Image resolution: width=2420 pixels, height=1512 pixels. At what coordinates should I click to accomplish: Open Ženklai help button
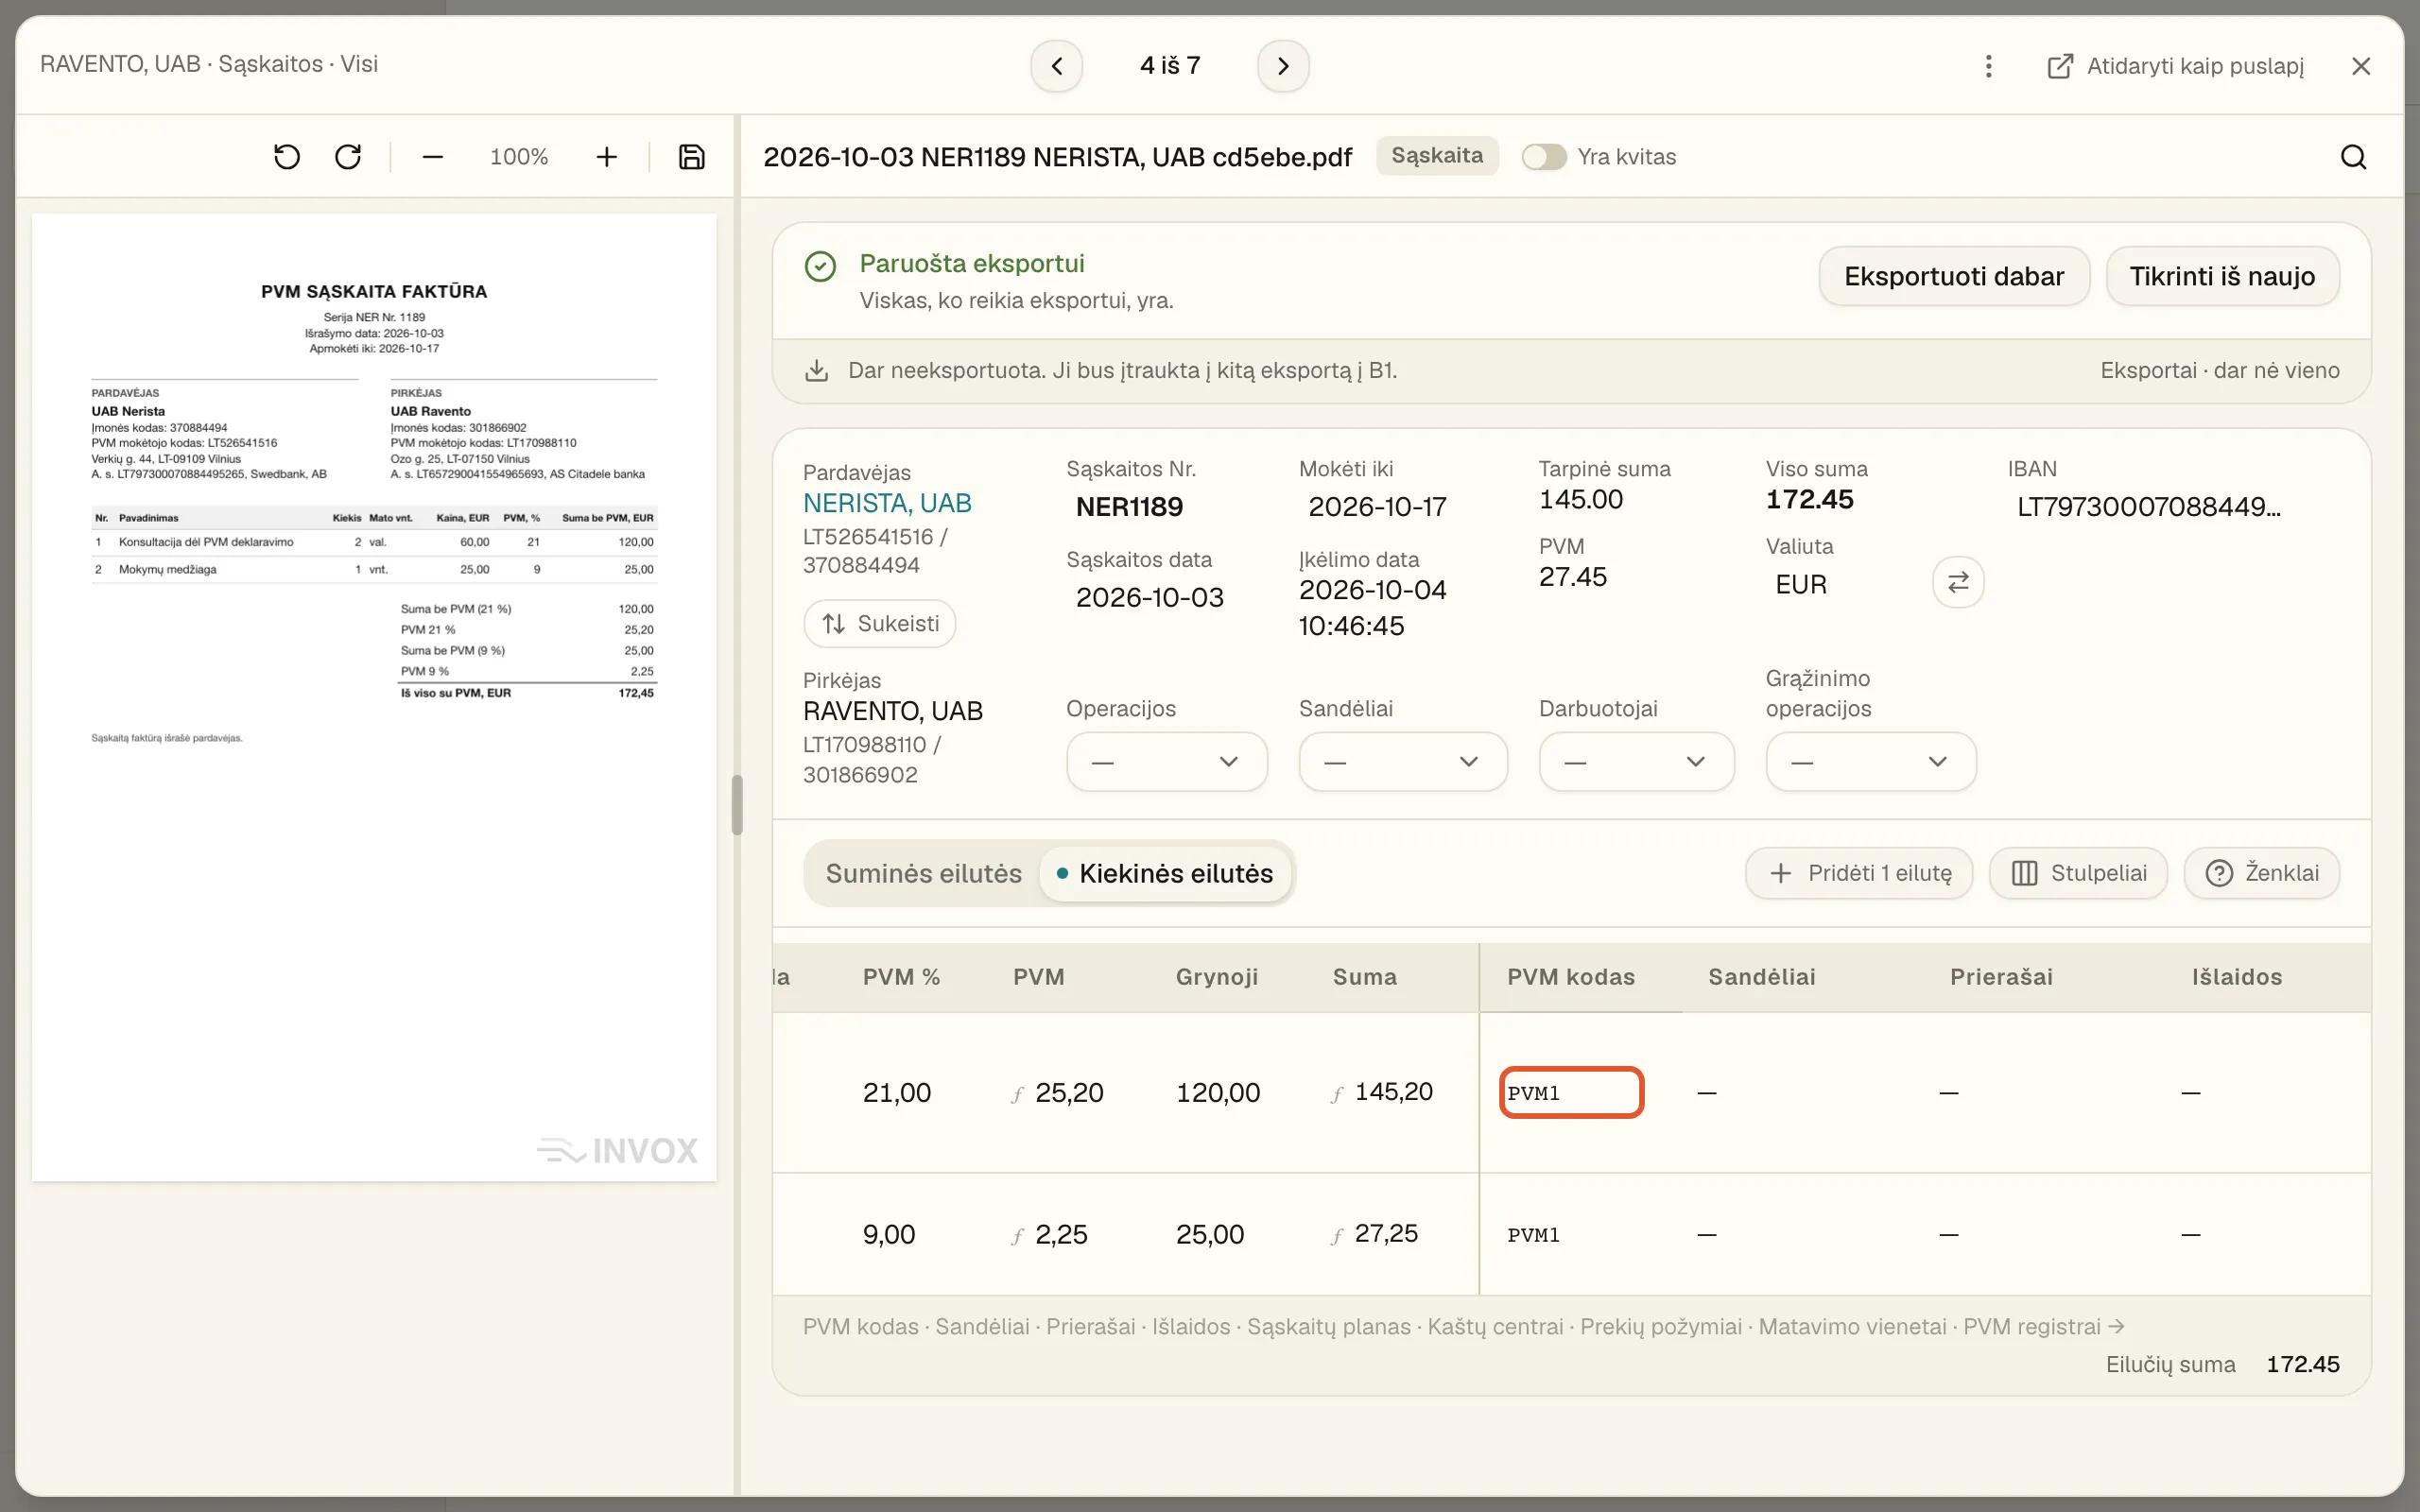[x=2261, y=873]
